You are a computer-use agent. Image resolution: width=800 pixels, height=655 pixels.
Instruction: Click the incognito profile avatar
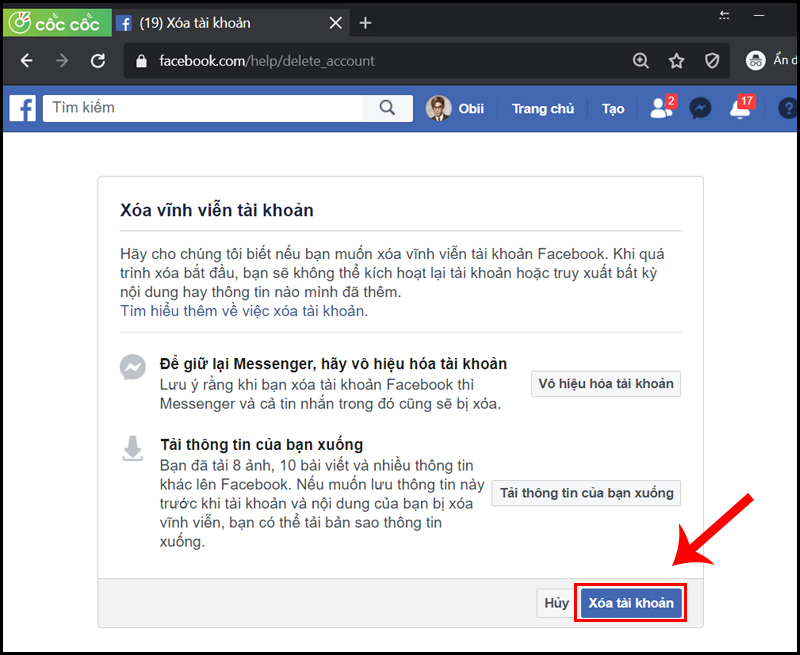click(755, 60)
